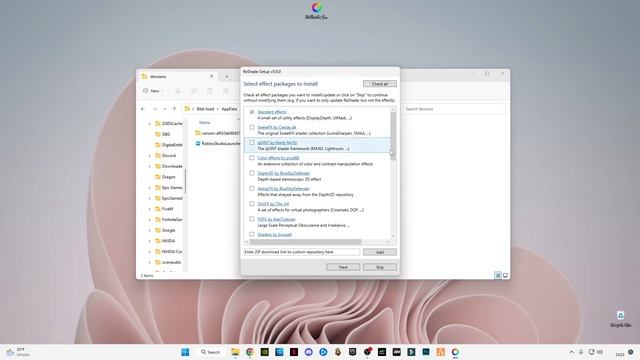Image resolution: width=640 pixels, height=360 pixels.
Task: Open the New dropdown in File Explorer
Action: point(153,91)
